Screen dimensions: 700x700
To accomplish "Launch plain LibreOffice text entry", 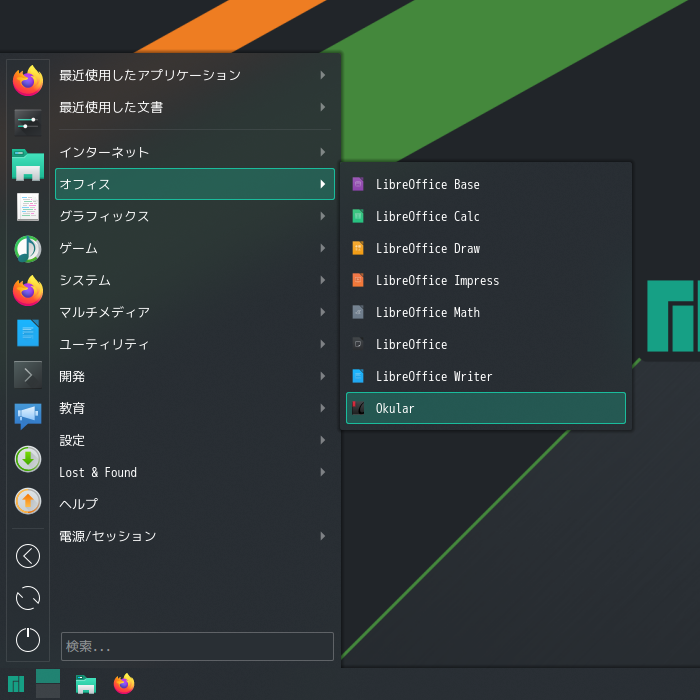I will tap(411, 344).
